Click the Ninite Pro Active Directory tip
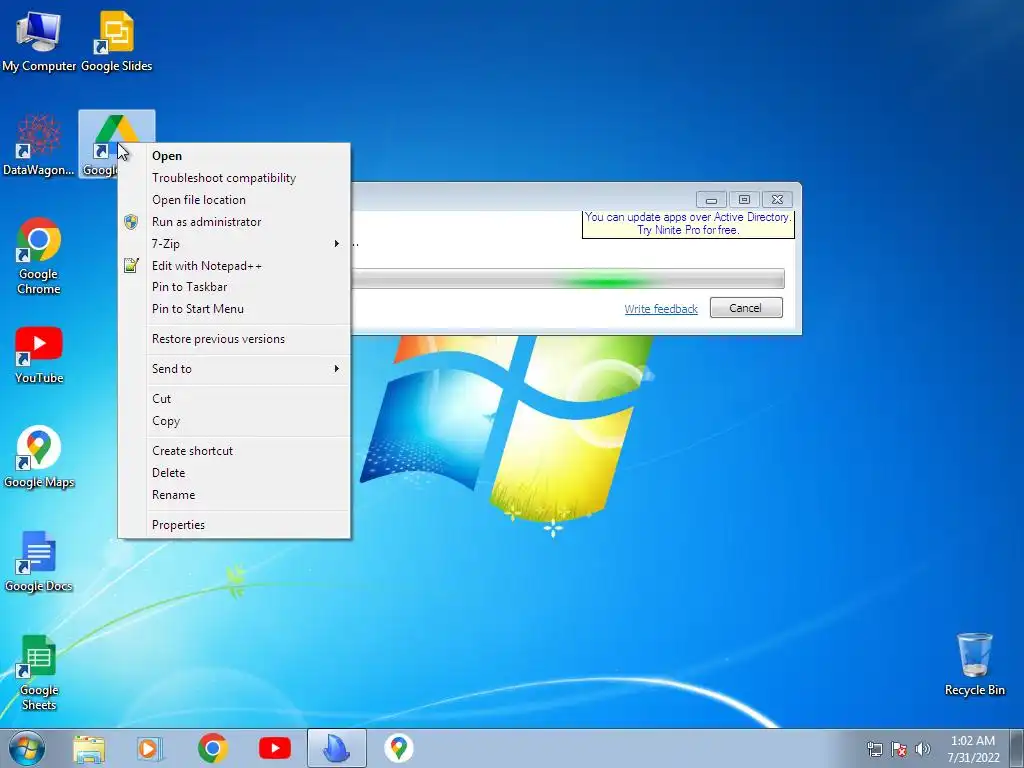The image size is (1024, 768). point(688,223)
